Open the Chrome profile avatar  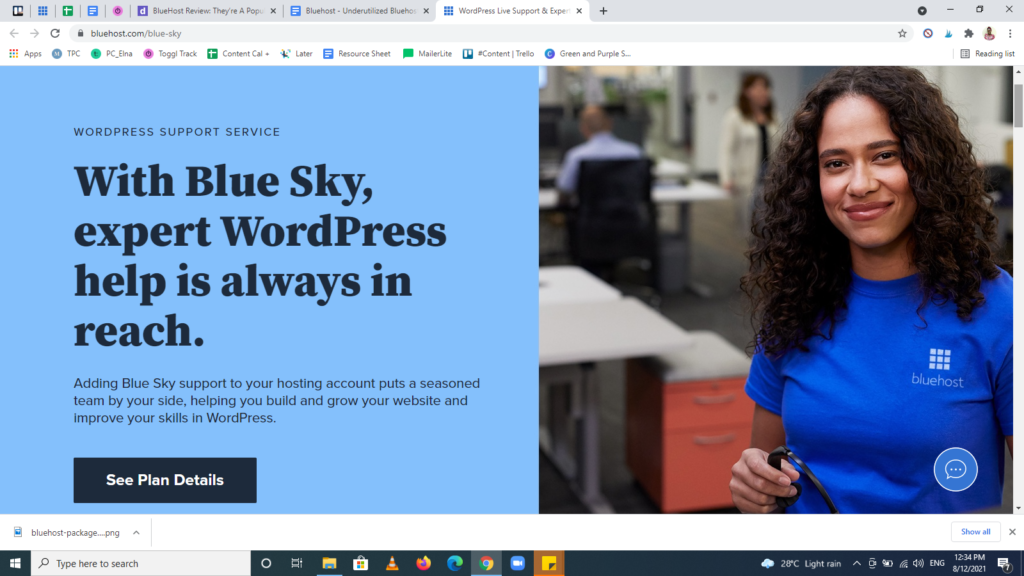(x=989, y=33)
